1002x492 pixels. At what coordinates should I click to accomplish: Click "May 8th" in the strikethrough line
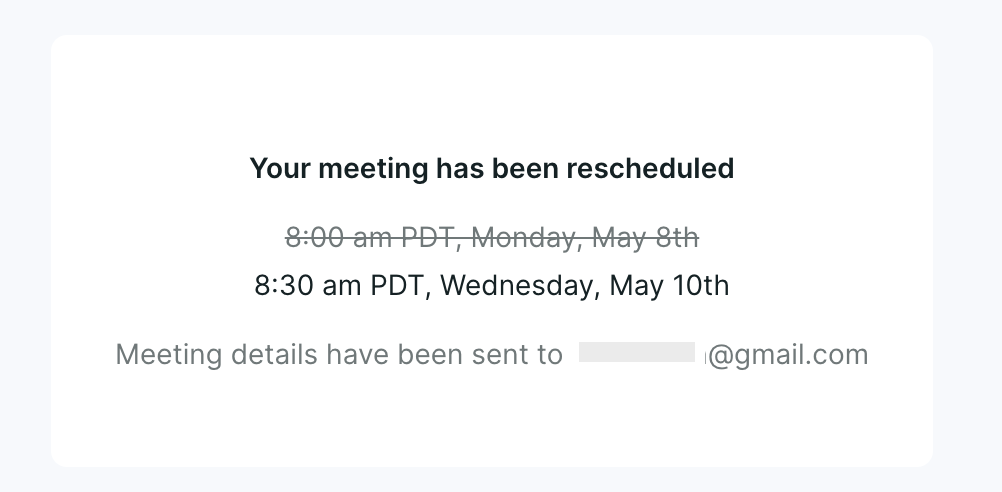[645, 238]
